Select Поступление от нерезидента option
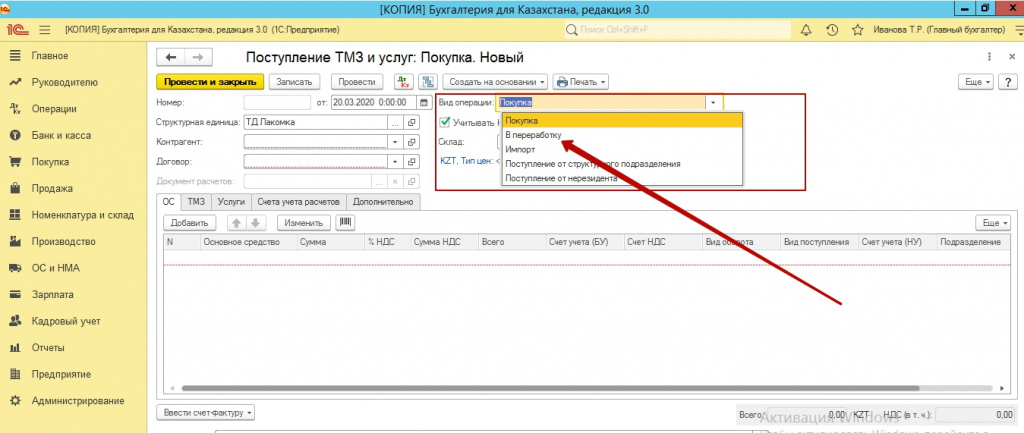 click(623, 178)
